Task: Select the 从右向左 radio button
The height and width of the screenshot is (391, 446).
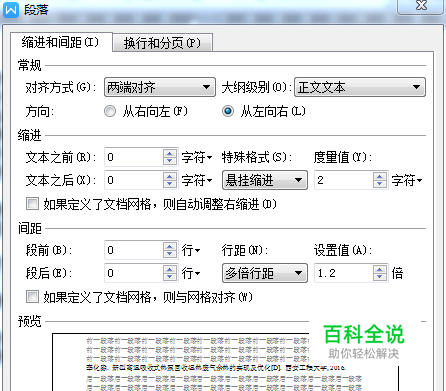Action: click(x=110, y=111)
